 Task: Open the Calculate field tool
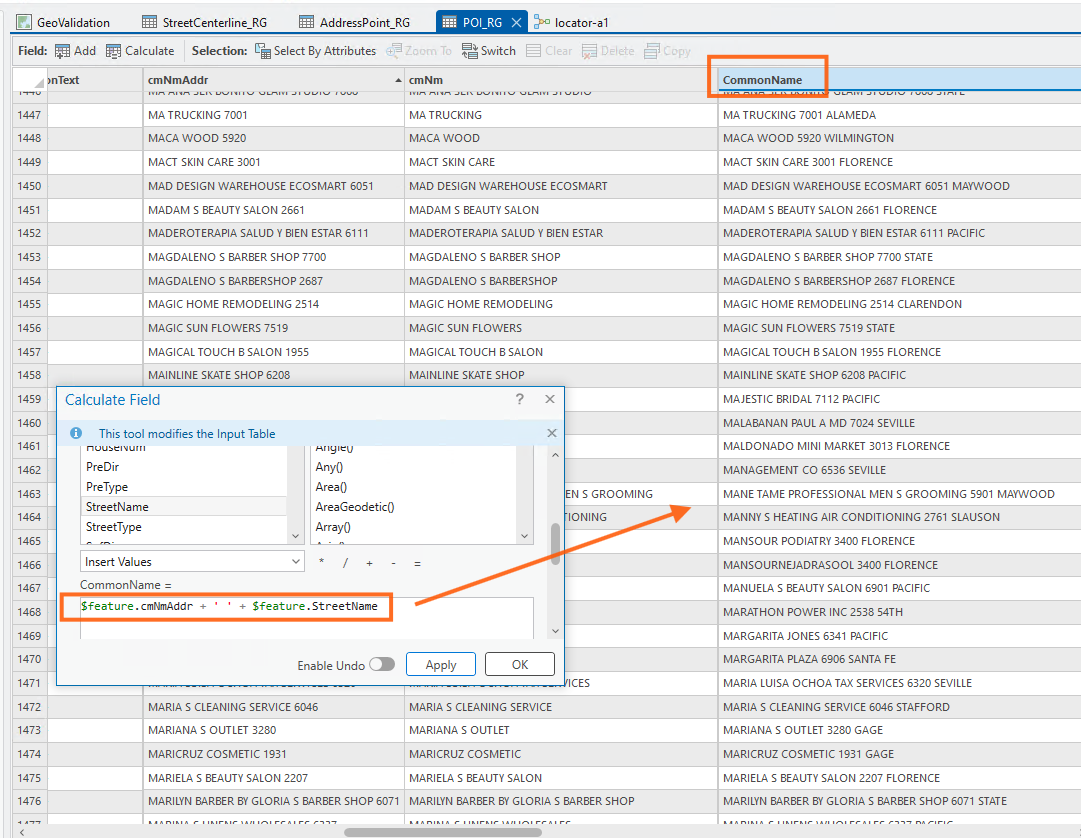(x=140, y=51)
